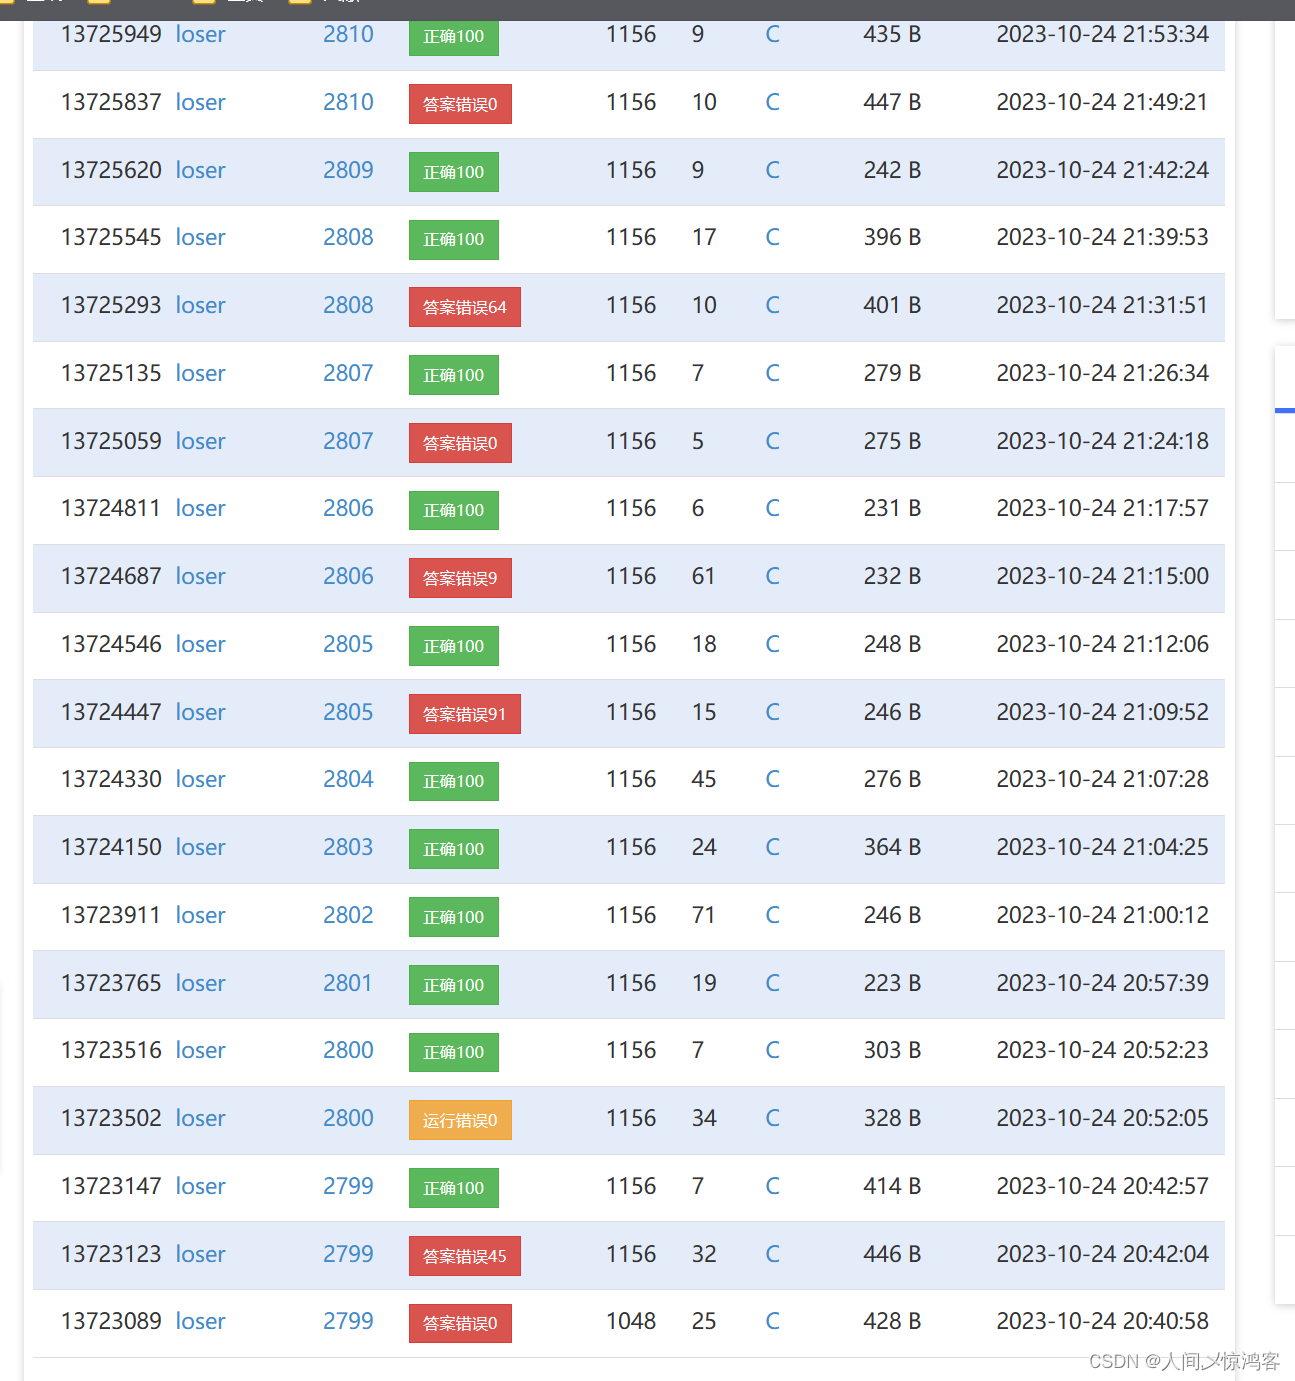Open problem 2799 in row 13723147

pos(348,1186)
